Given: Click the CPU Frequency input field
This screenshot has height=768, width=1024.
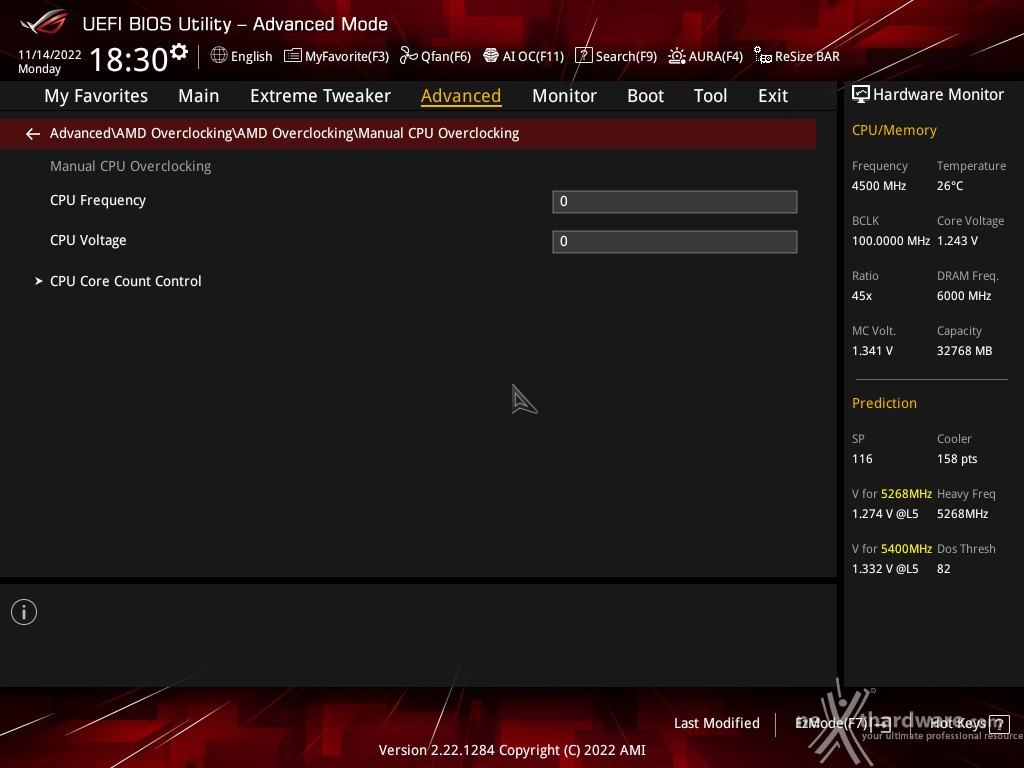Looking at the screenshot, I should (x=675, y=202).
